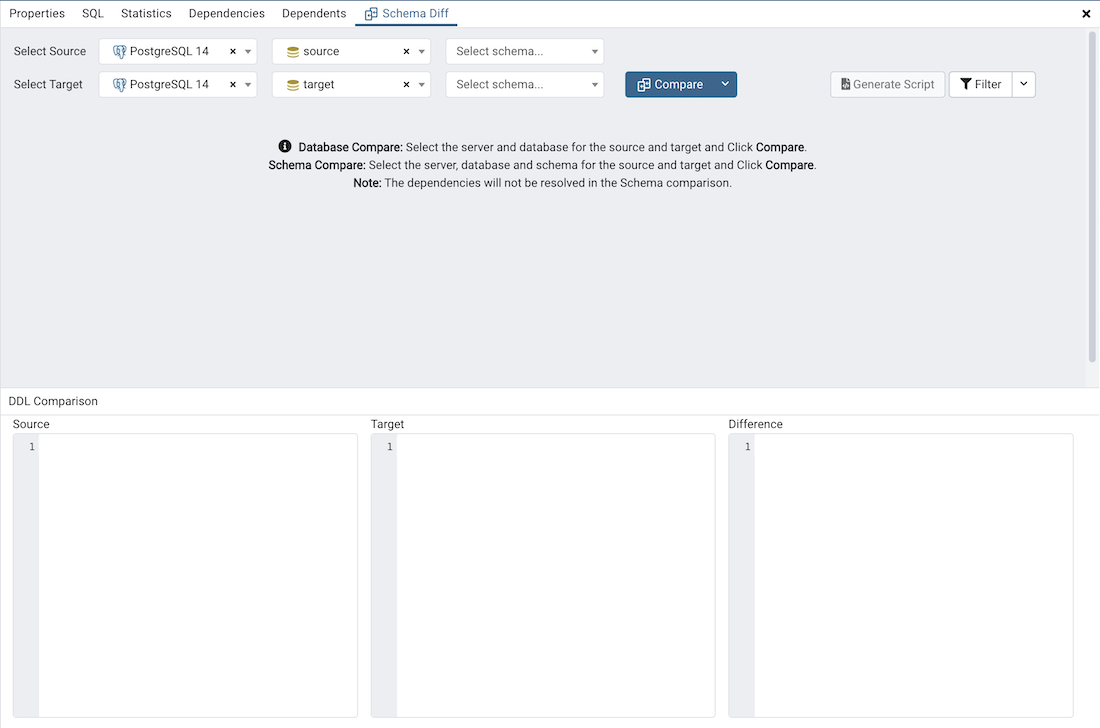Open the source Select schema dropdown
The image size is (1100, 728).
[525, 51]
